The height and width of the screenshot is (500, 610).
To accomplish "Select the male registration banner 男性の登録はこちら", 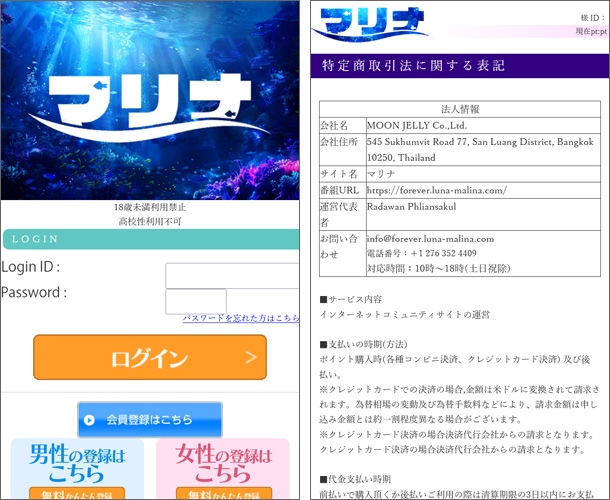I will pos(77,462).
